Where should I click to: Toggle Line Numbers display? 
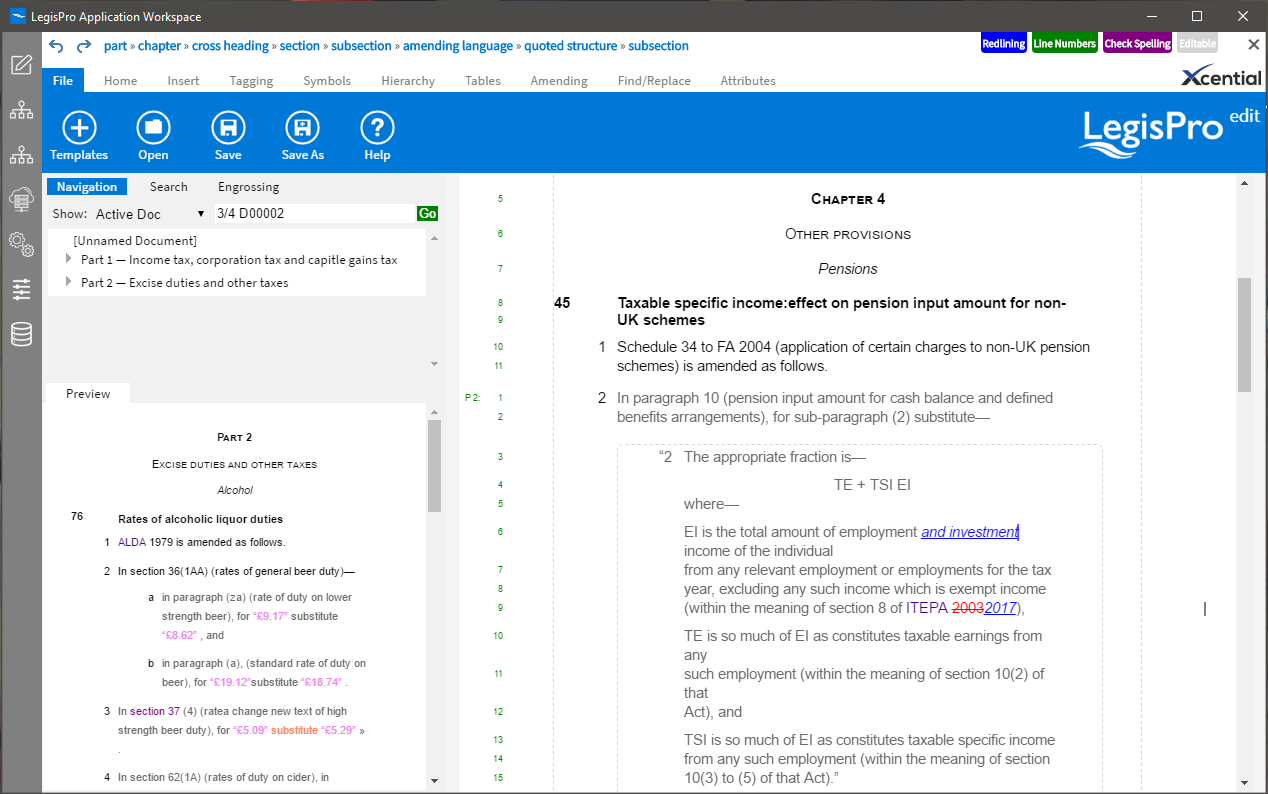1065,44
